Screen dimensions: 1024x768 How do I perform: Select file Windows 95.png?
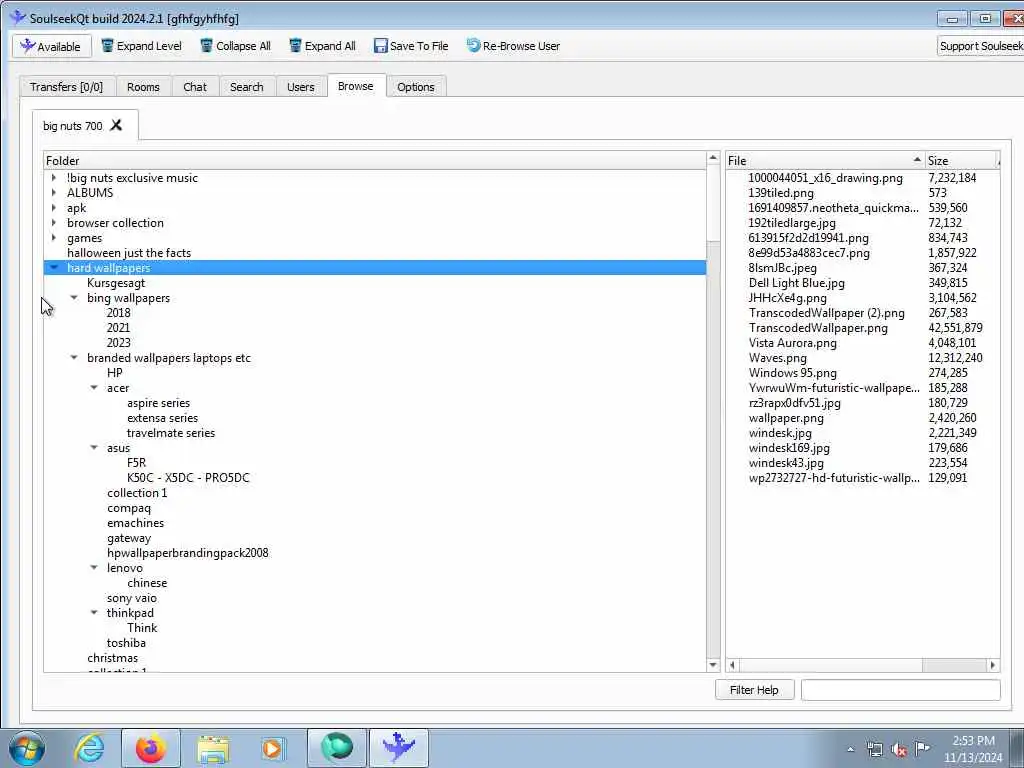tap(792, 373)
